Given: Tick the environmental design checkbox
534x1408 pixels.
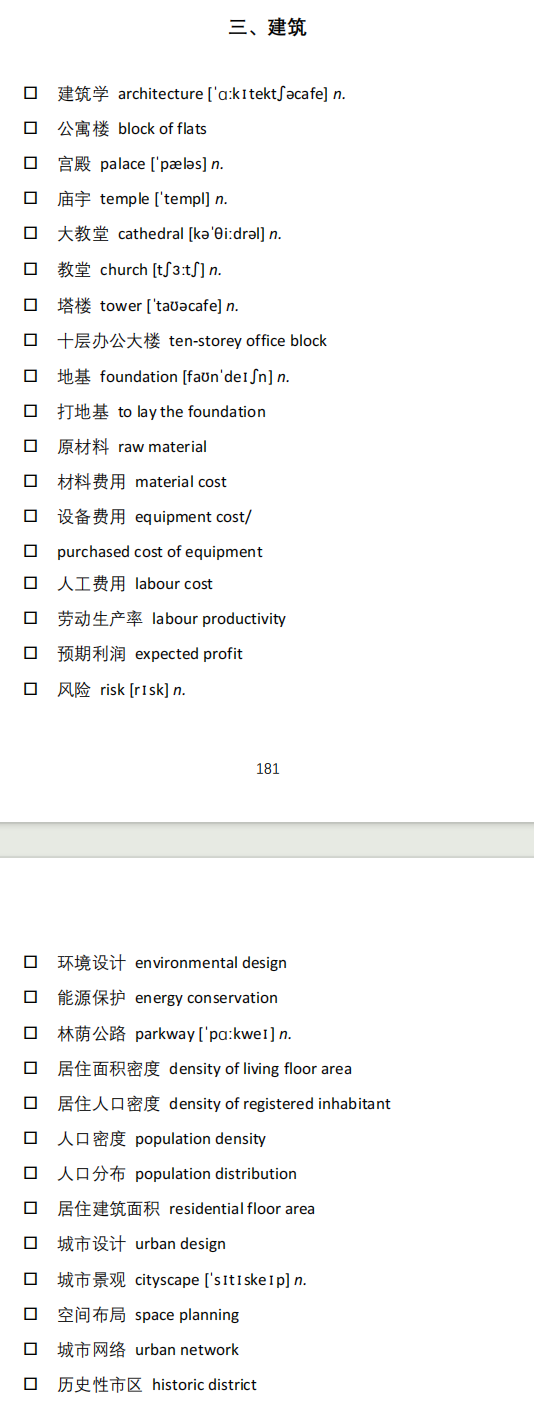Looking at the screenshot, I should 31,962.
